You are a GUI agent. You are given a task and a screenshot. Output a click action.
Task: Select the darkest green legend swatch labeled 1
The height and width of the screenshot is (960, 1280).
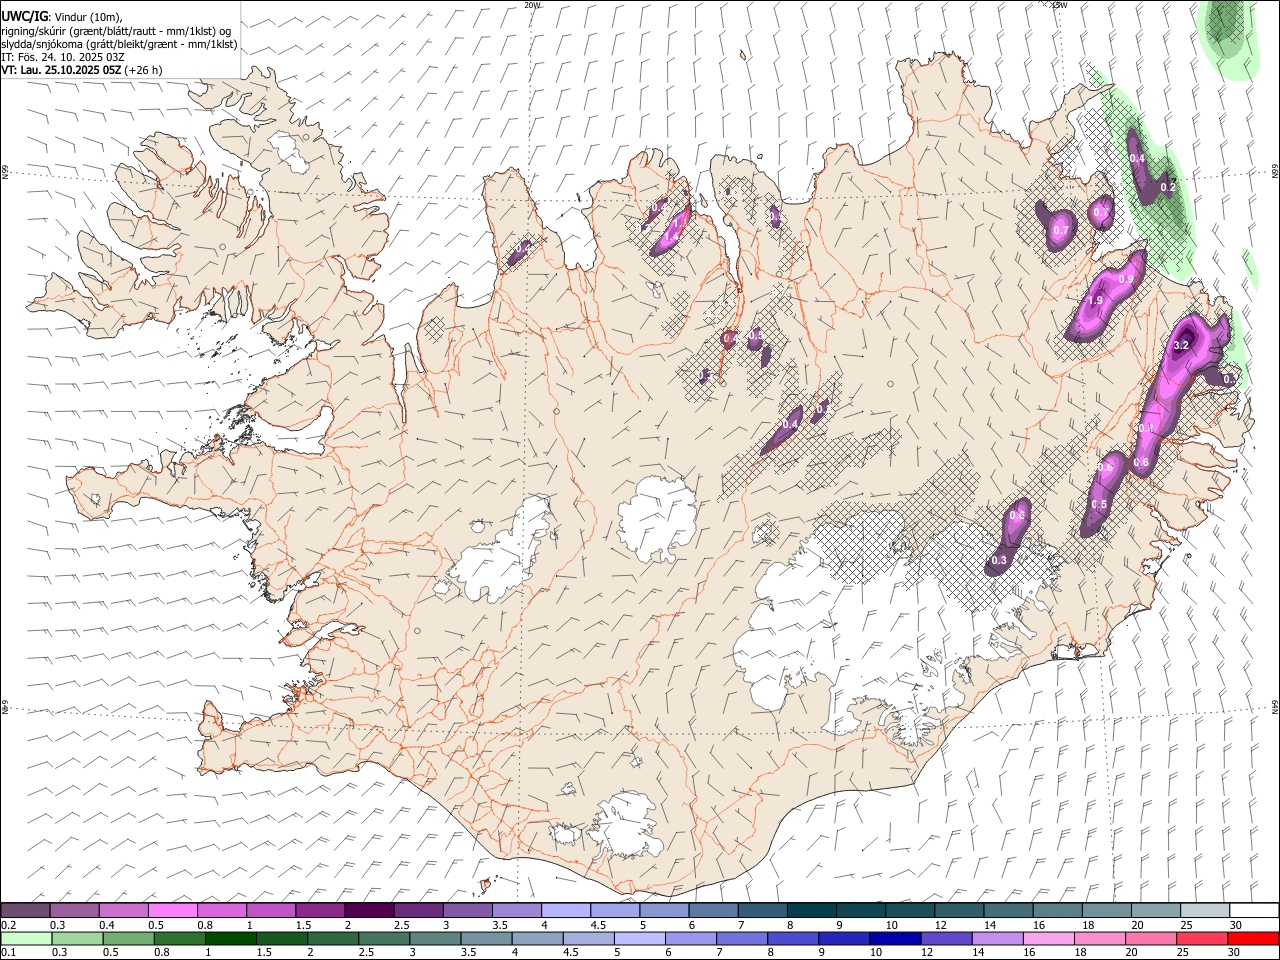coord(230,938)
